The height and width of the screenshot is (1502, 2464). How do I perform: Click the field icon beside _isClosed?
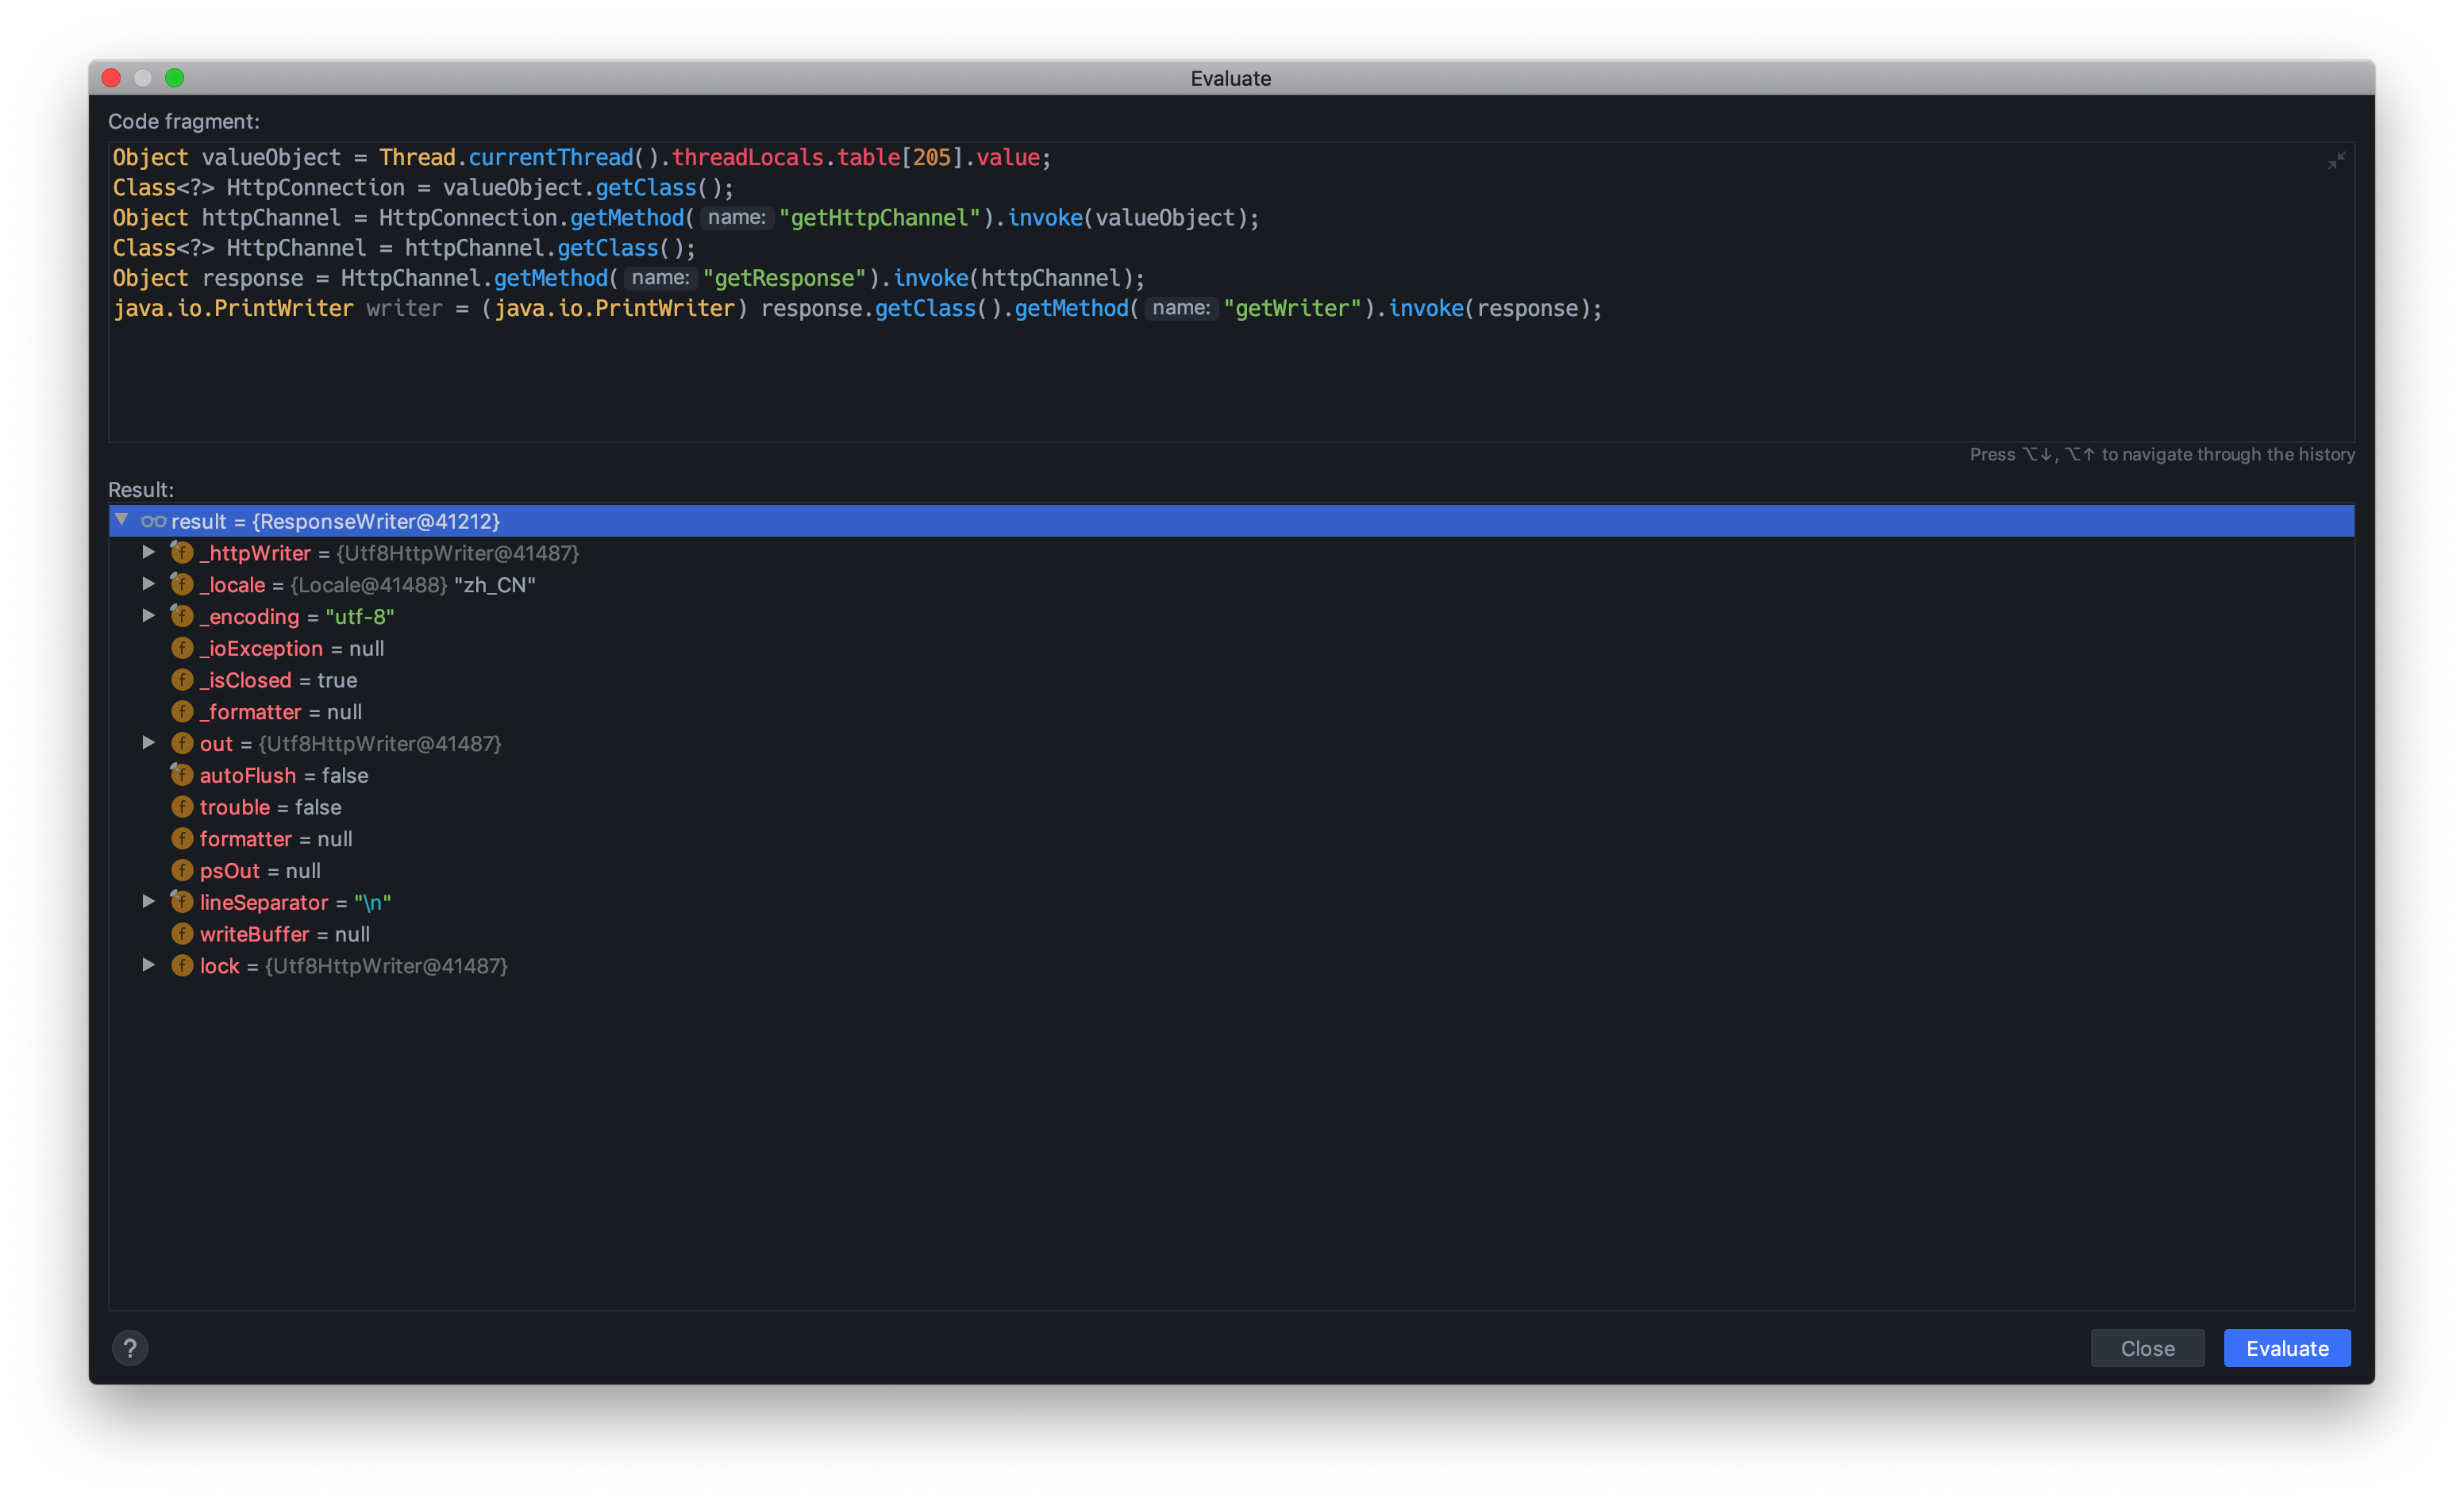coord(182,680)
